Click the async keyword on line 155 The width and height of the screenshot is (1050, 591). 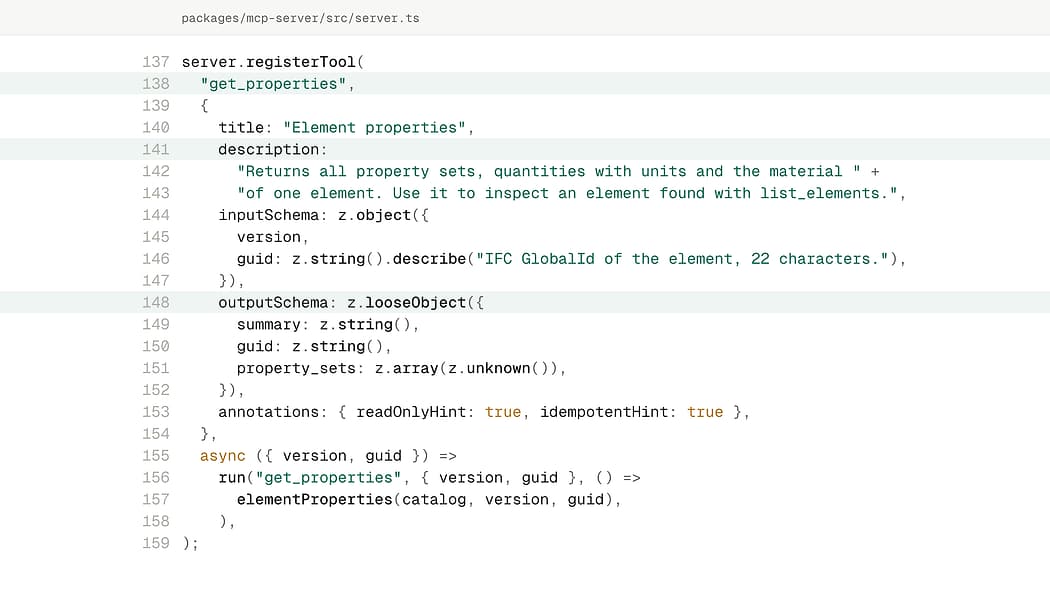(222, 456)
